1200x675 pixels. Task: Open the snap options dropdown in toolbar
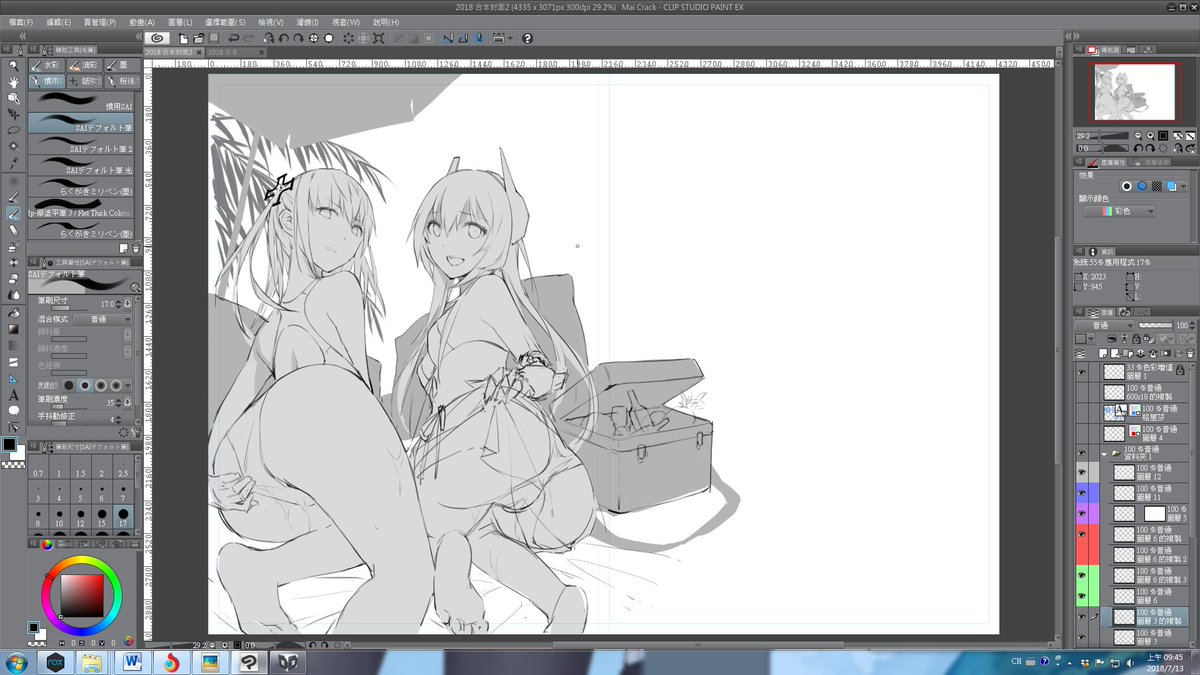511,38
